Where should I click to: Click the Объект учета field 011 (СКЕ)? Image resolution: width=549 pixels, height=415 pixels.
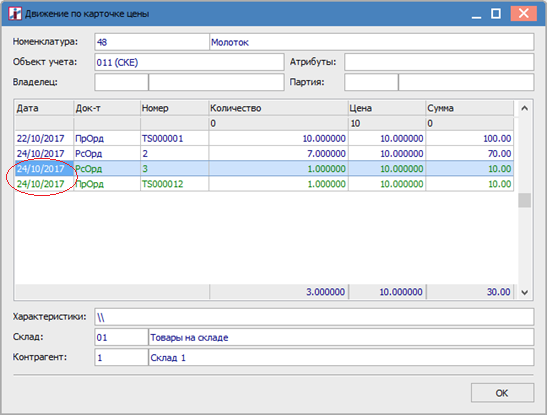189,62
